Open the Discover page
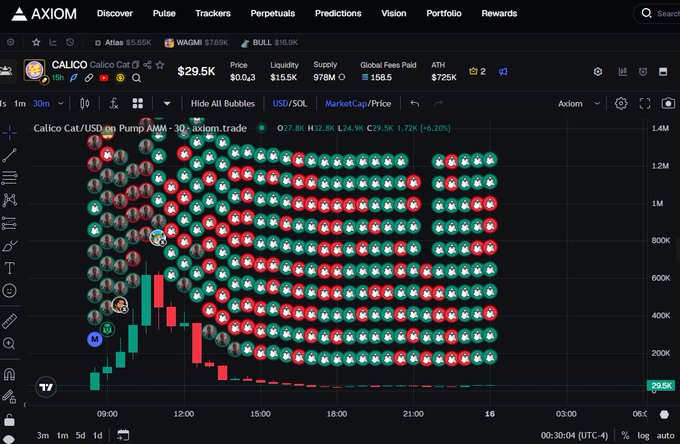The image size is (680, 444). coord(114,13)
